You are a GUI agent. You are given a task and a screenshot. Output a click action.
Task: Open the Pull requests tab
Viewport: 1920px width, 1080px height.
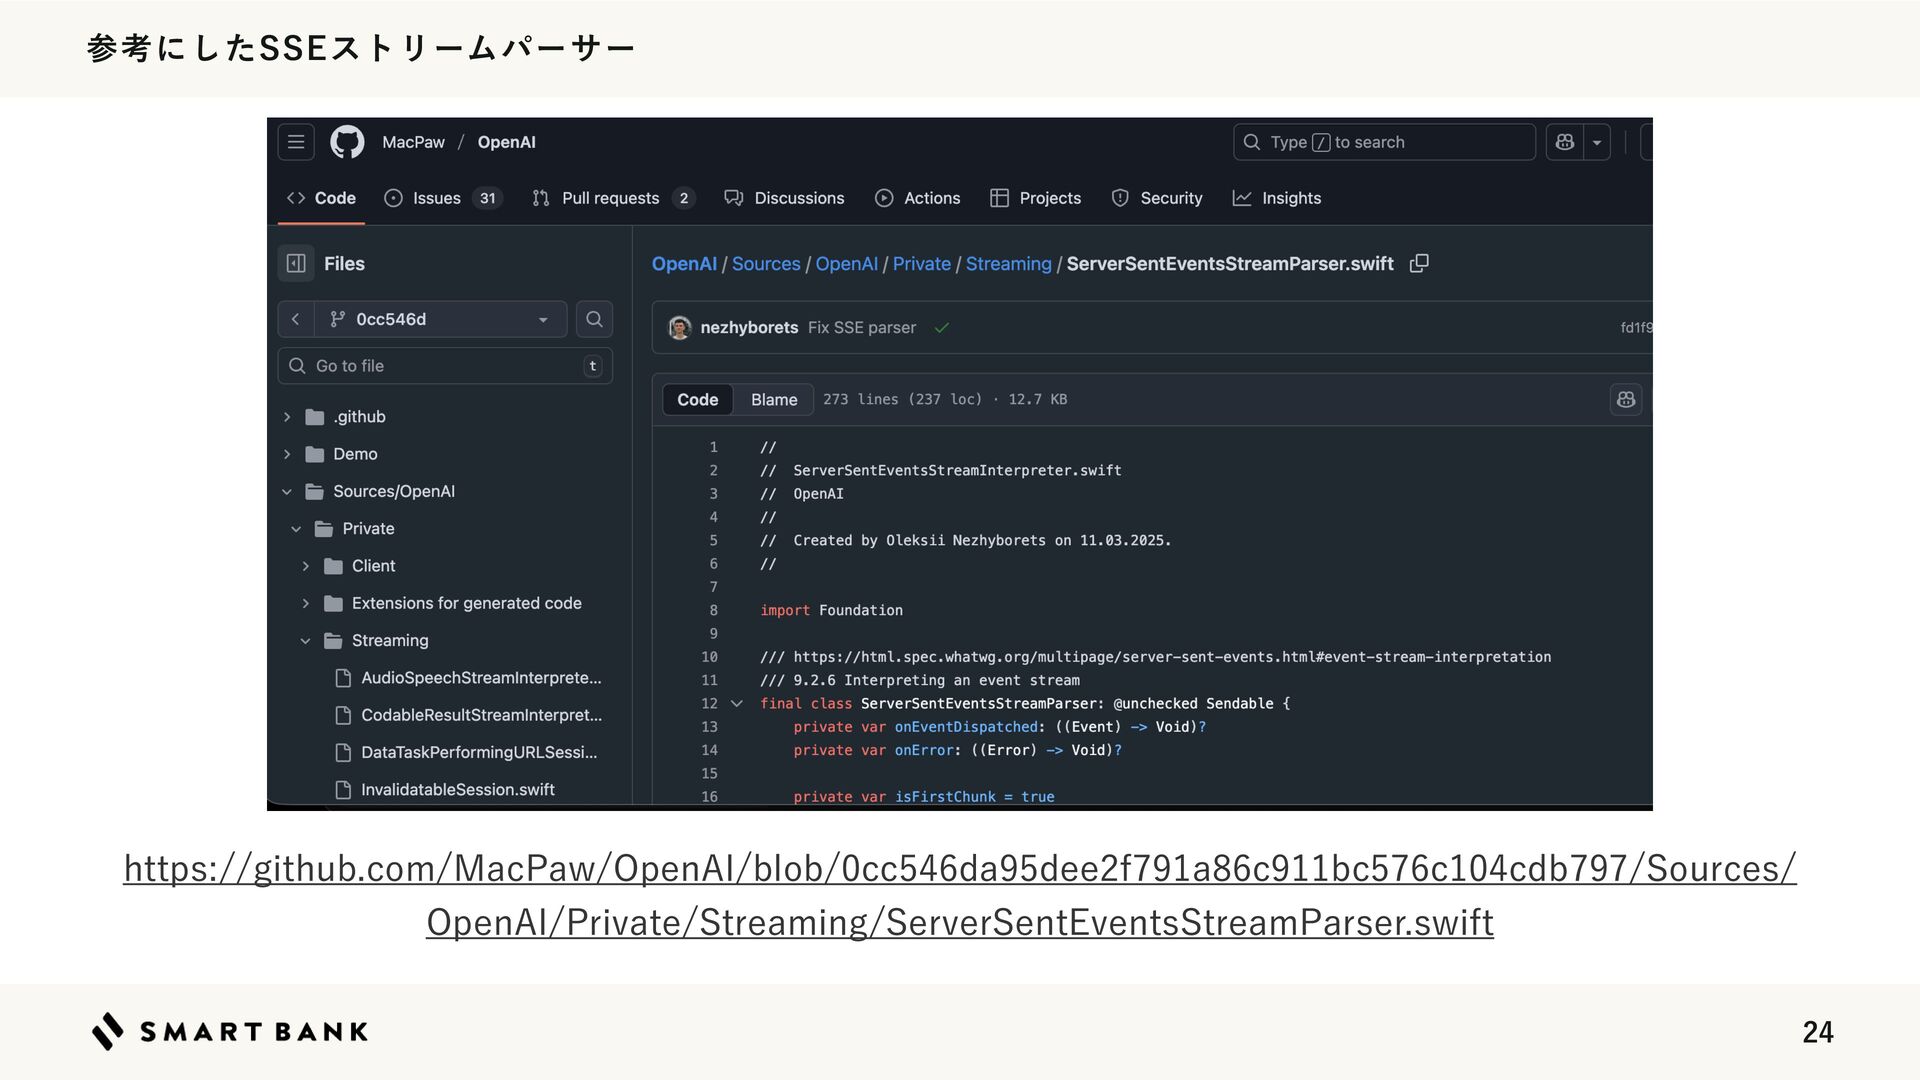610,198
